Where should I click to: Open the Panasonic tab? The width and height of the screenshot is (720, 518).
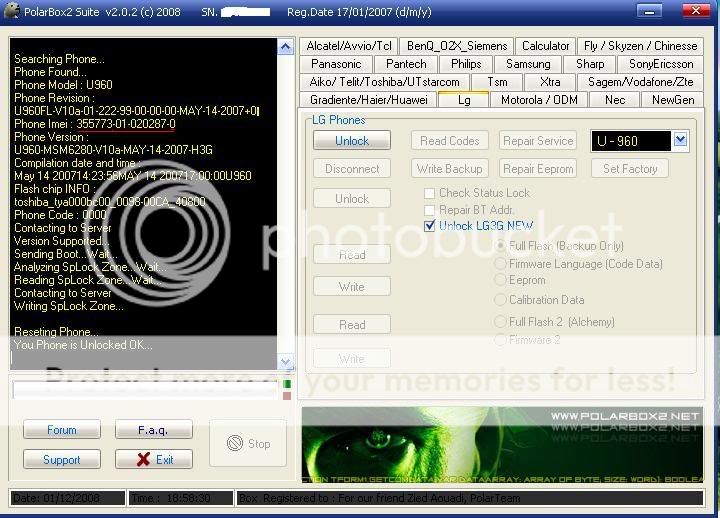tap(336, 64)
